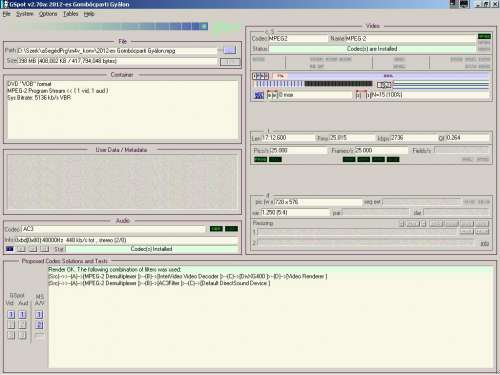This screenshot has width=500, height=375.
Task: Click the Qf field showing 0.264
Action: (467, 138)
